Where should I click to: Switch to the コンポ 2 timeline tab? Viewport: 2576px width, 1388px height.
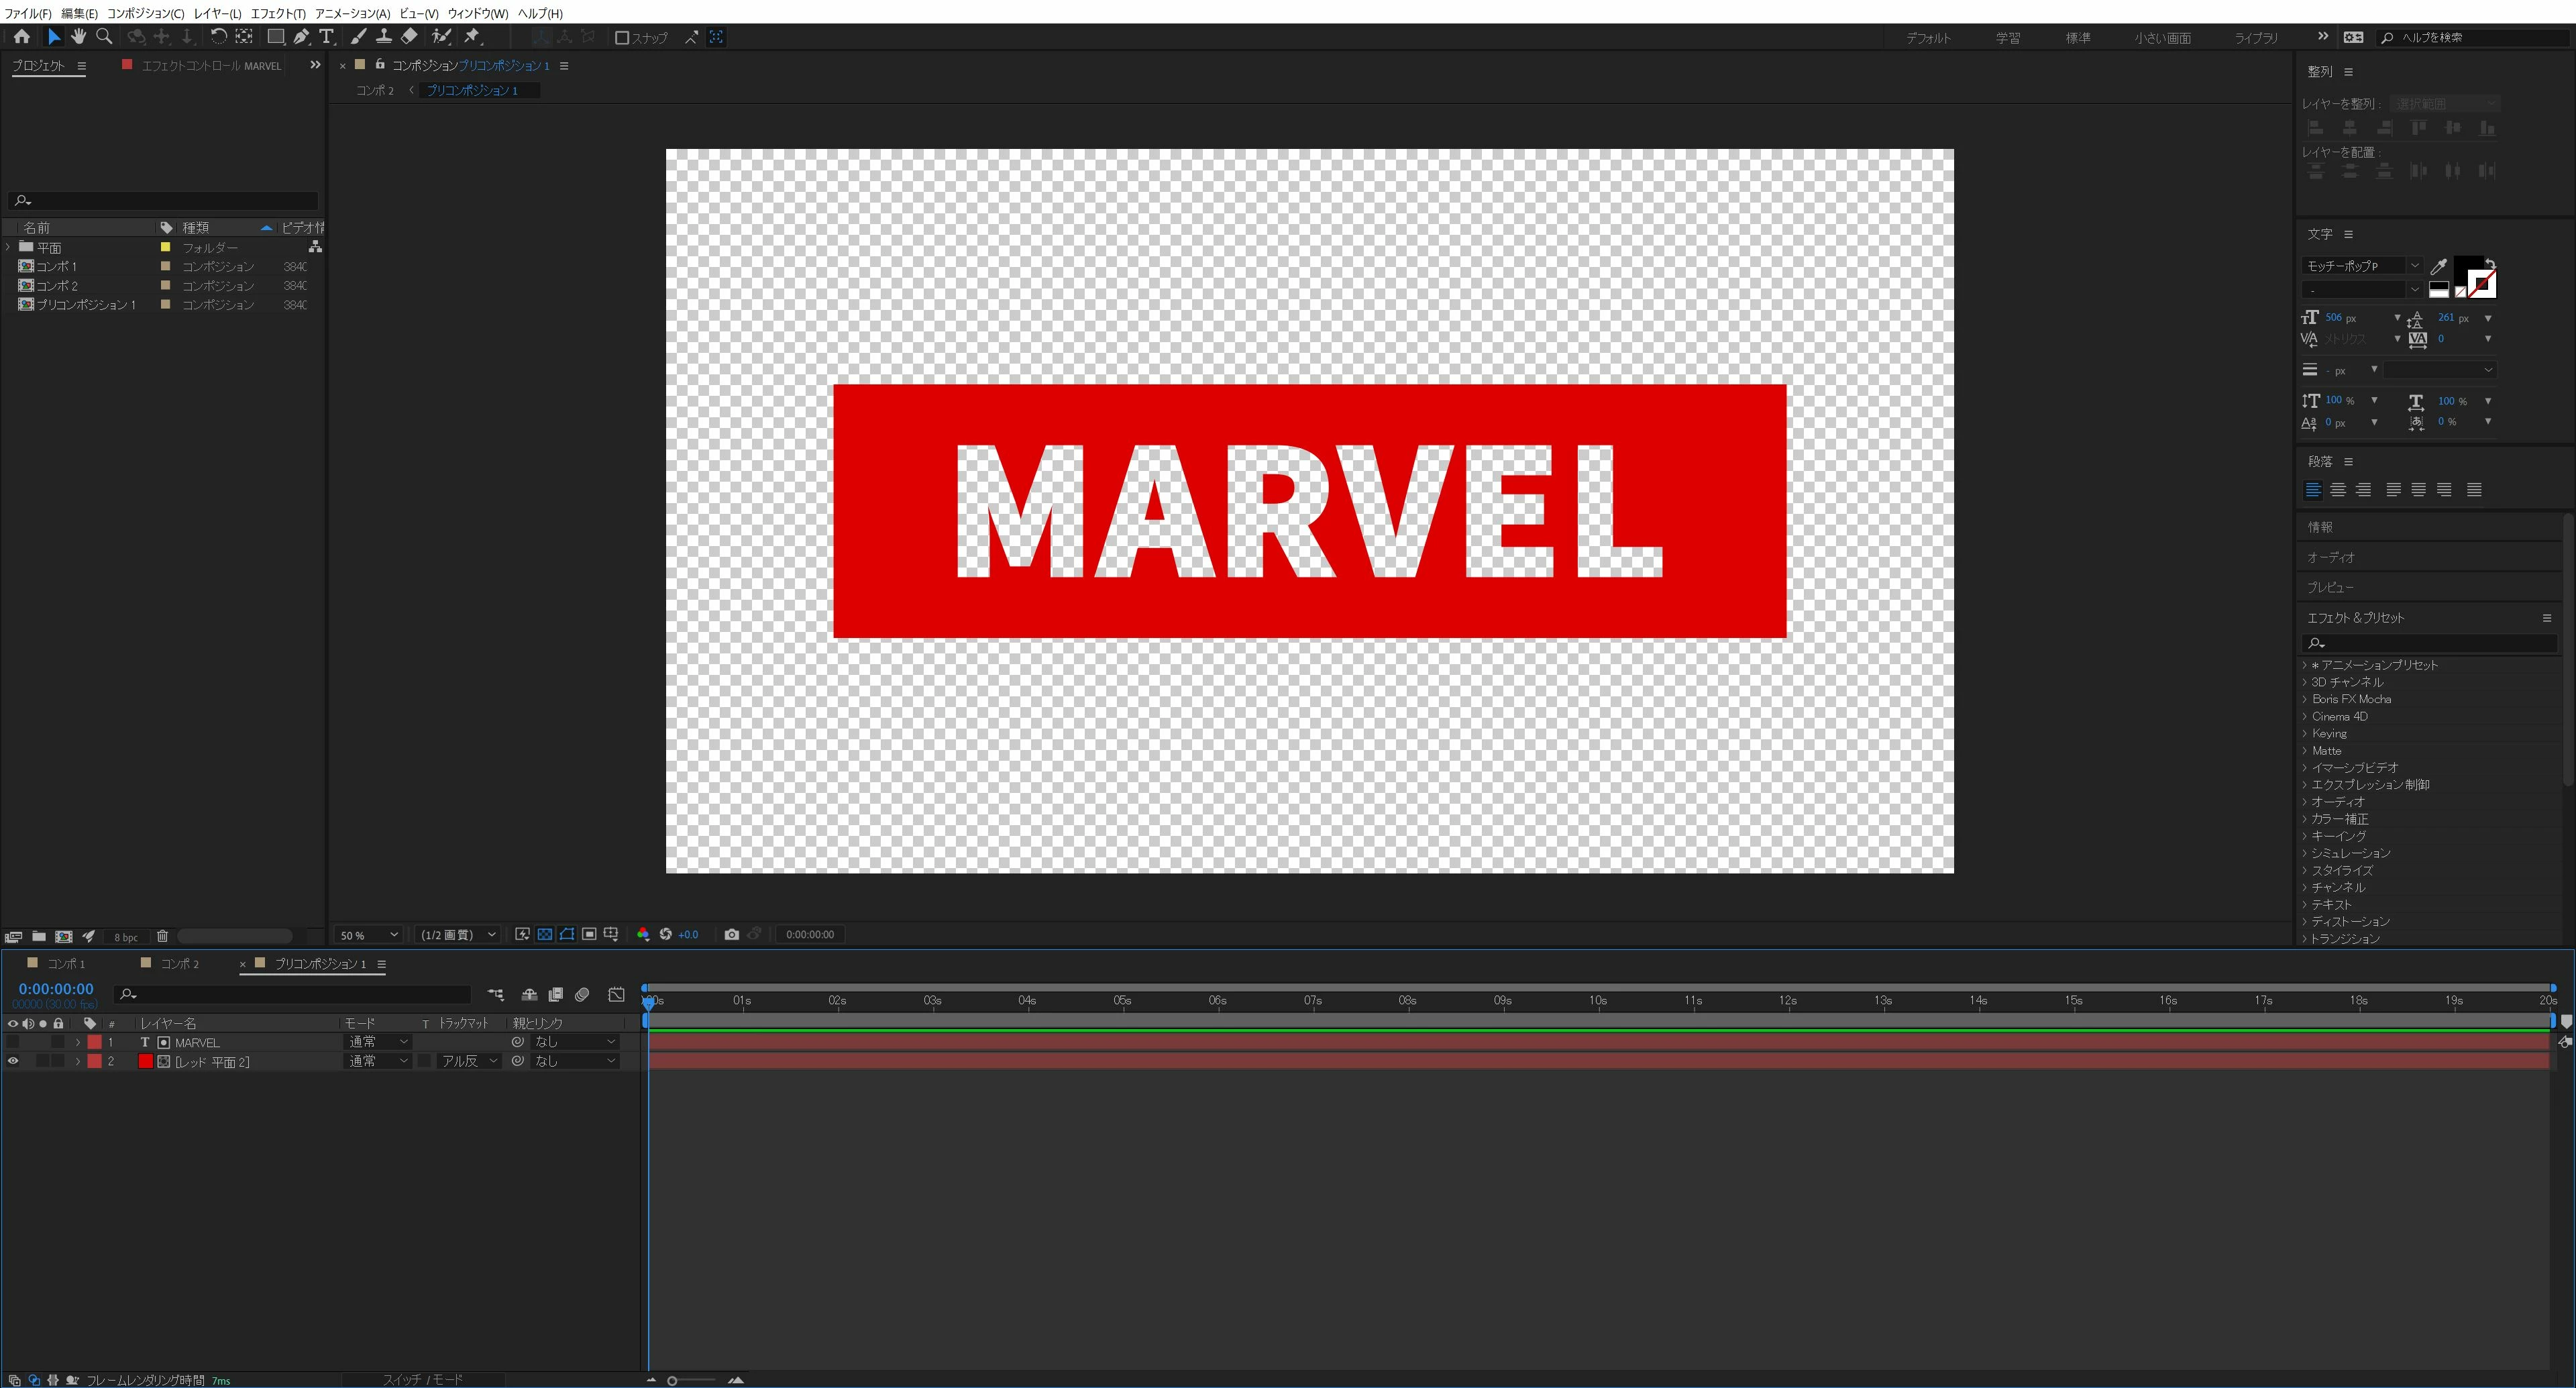[179, 964]
